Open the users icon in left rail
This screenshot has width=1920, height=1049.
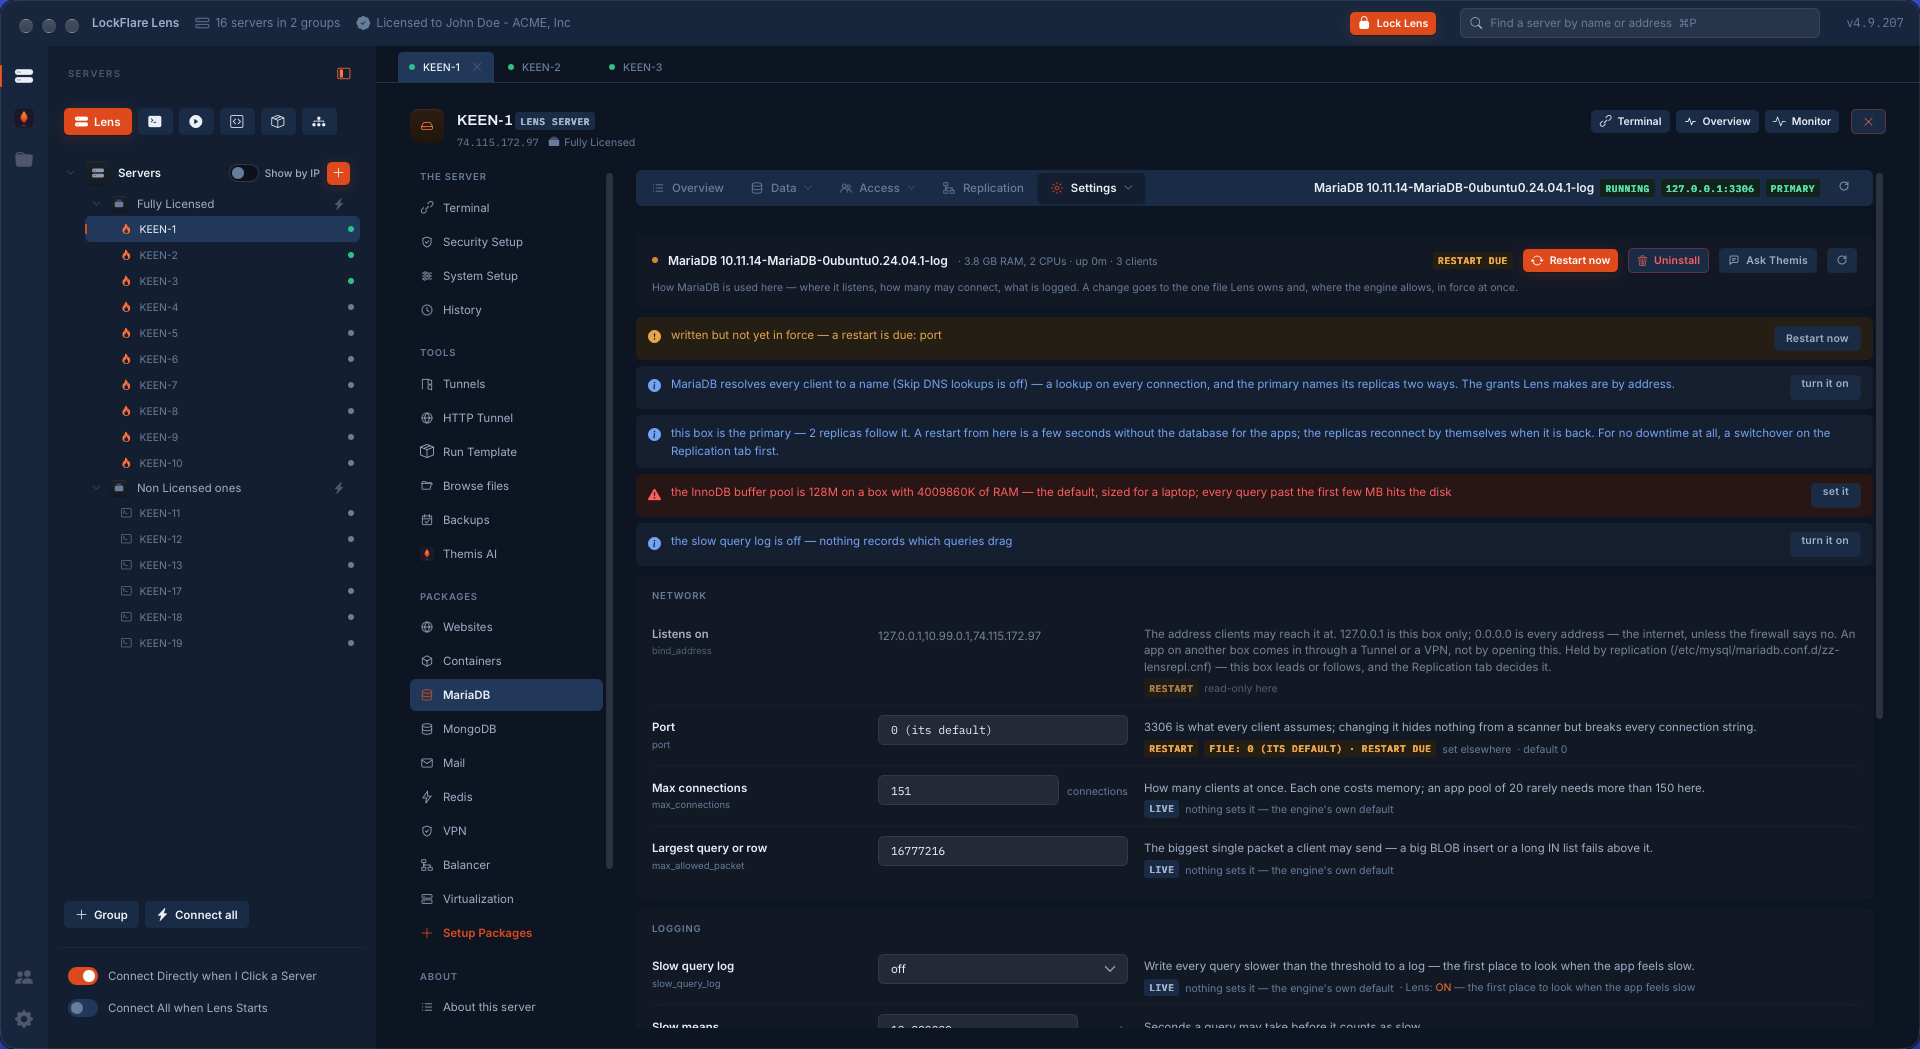click(24, 977)
